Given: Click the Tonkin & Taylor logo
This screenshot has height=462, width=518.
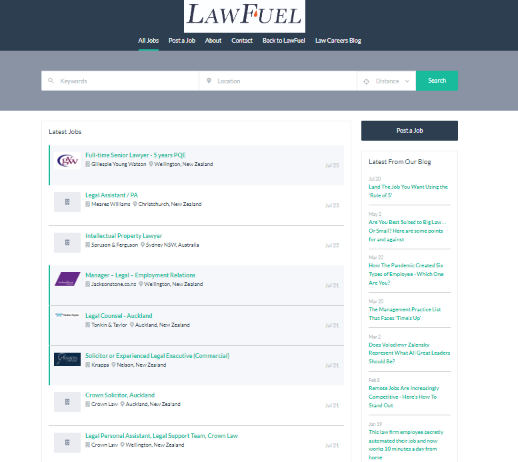Looking at the screenshot, I should pos(67,315).
